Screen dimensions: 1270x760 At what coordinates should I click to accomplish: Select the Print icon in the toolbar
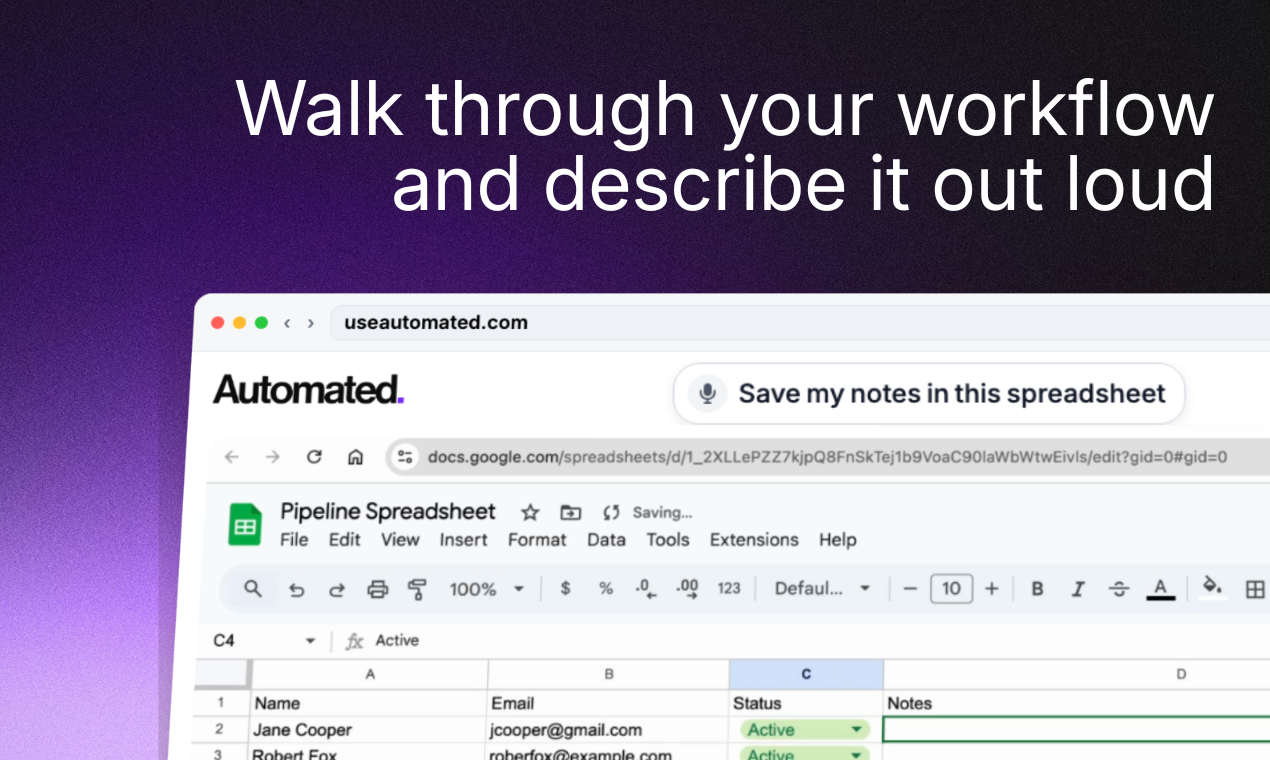point(378,589)
